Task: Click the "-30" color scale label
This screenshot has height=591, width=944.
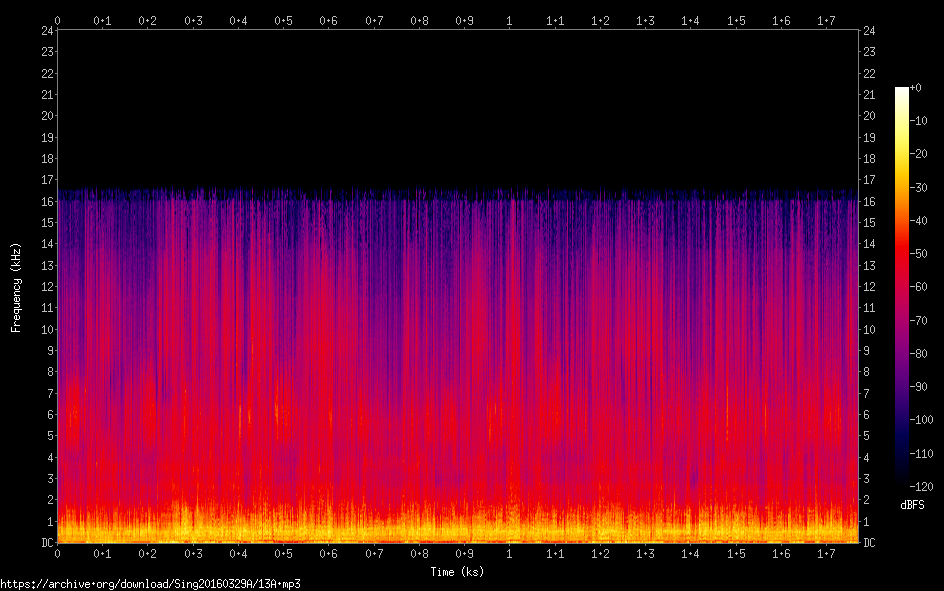Action: tap(918, 188)
